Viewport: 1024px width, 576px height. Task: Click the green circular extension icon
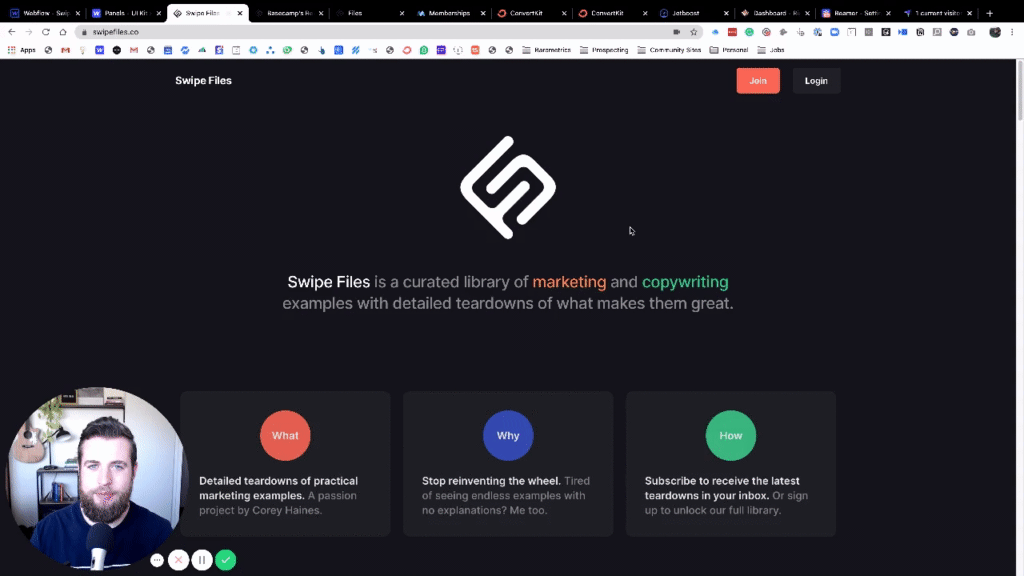pos(749,31)
